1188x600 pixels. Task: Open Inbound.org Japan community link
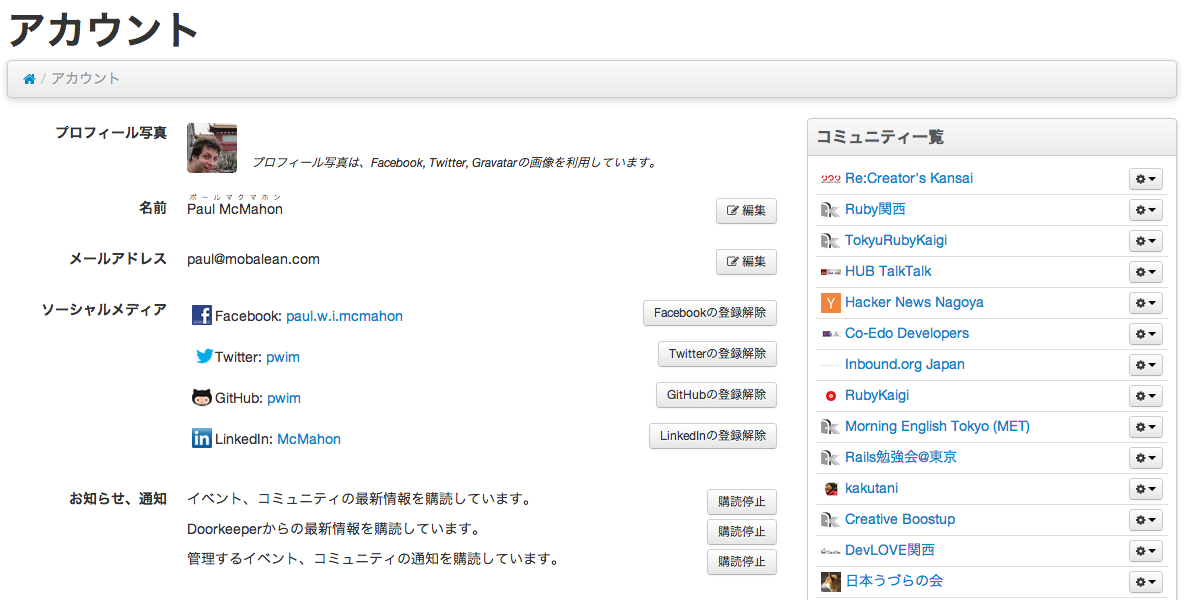coord(905,364)
